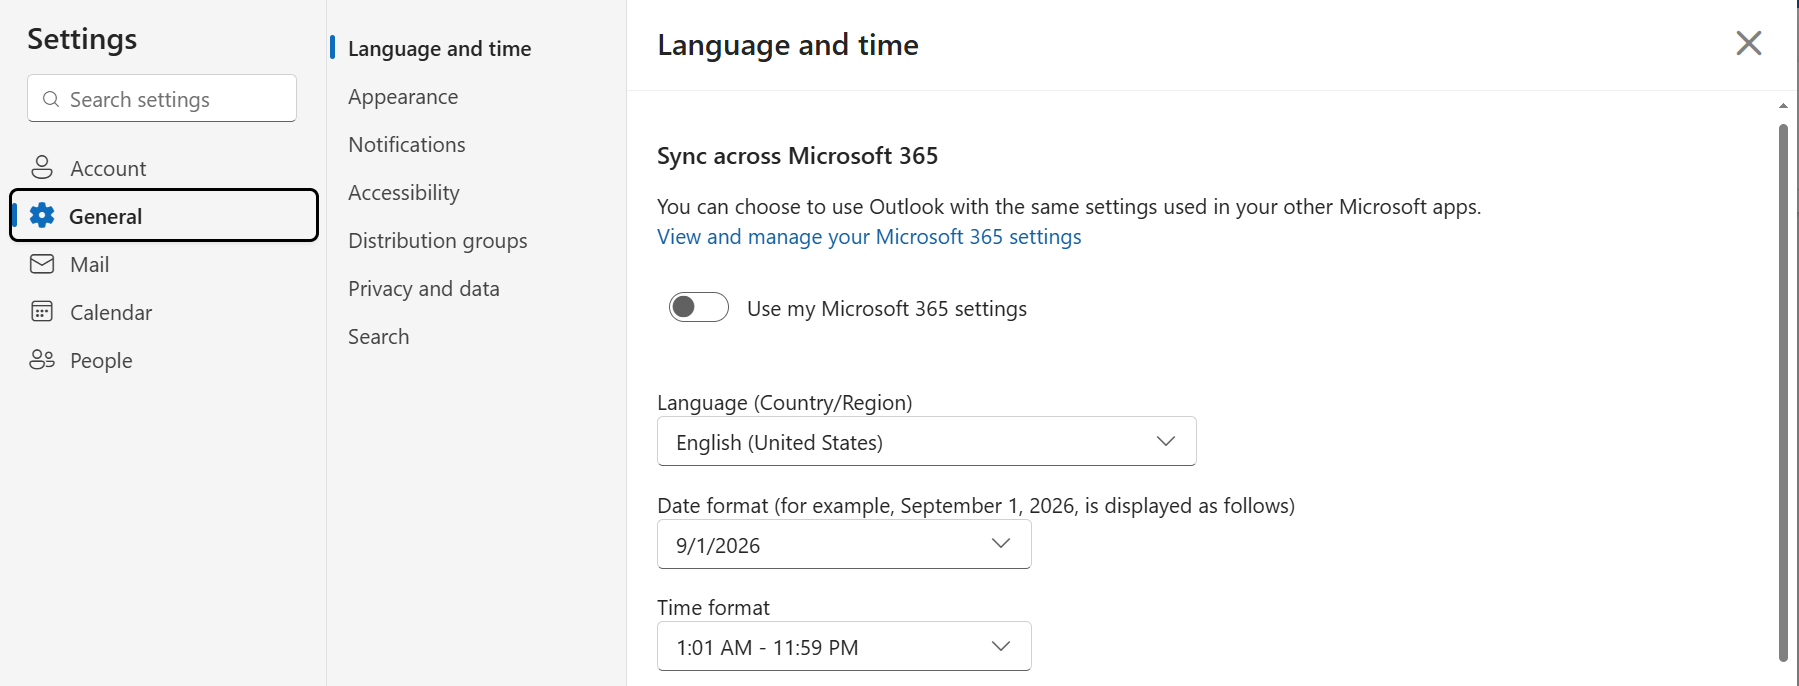This screenshot has height=686, width=1799.
Task: Open View and manage Microsoft 365 settings link
Action: [x=869, y=237]
